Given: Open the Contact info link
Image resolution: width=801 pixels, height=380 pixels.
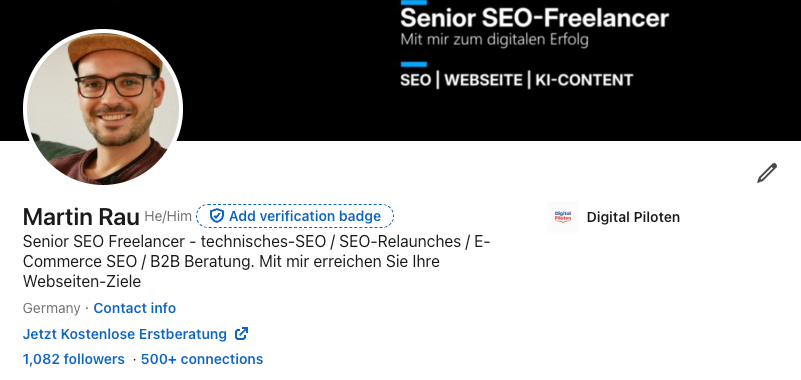Looking at the screenshot, I should tap(135, 308).
